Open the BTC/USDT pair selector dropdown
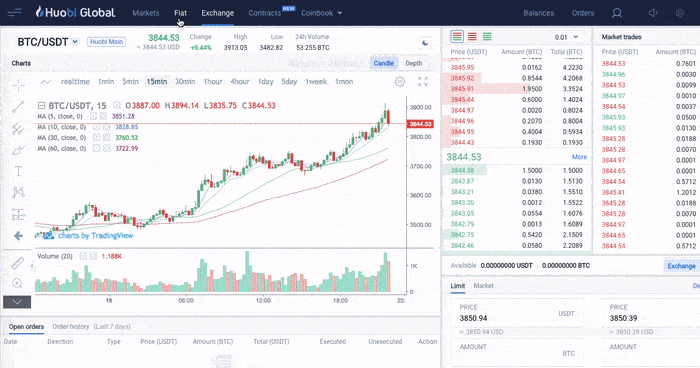 pos(75,42)
